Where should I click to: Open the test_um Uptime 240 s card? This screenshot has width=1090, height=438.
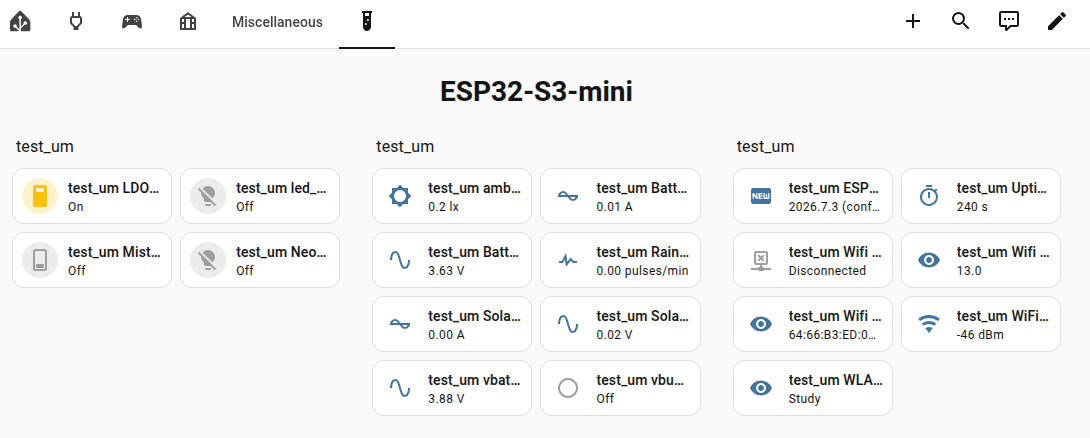pos(981,196)
